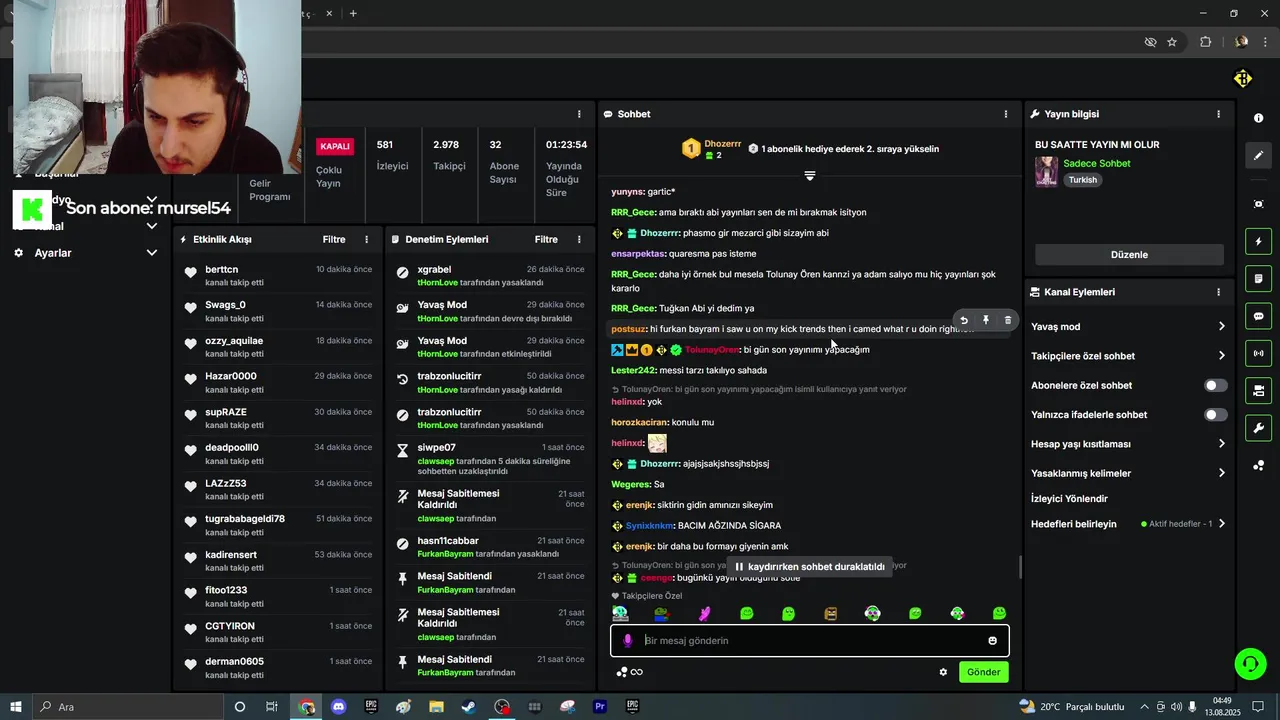Click the screen capture icon in right sidebar
Image resolution: width=1280 pixels, height=720 pixels.
pyautogui.click(x=1258, y=204)
